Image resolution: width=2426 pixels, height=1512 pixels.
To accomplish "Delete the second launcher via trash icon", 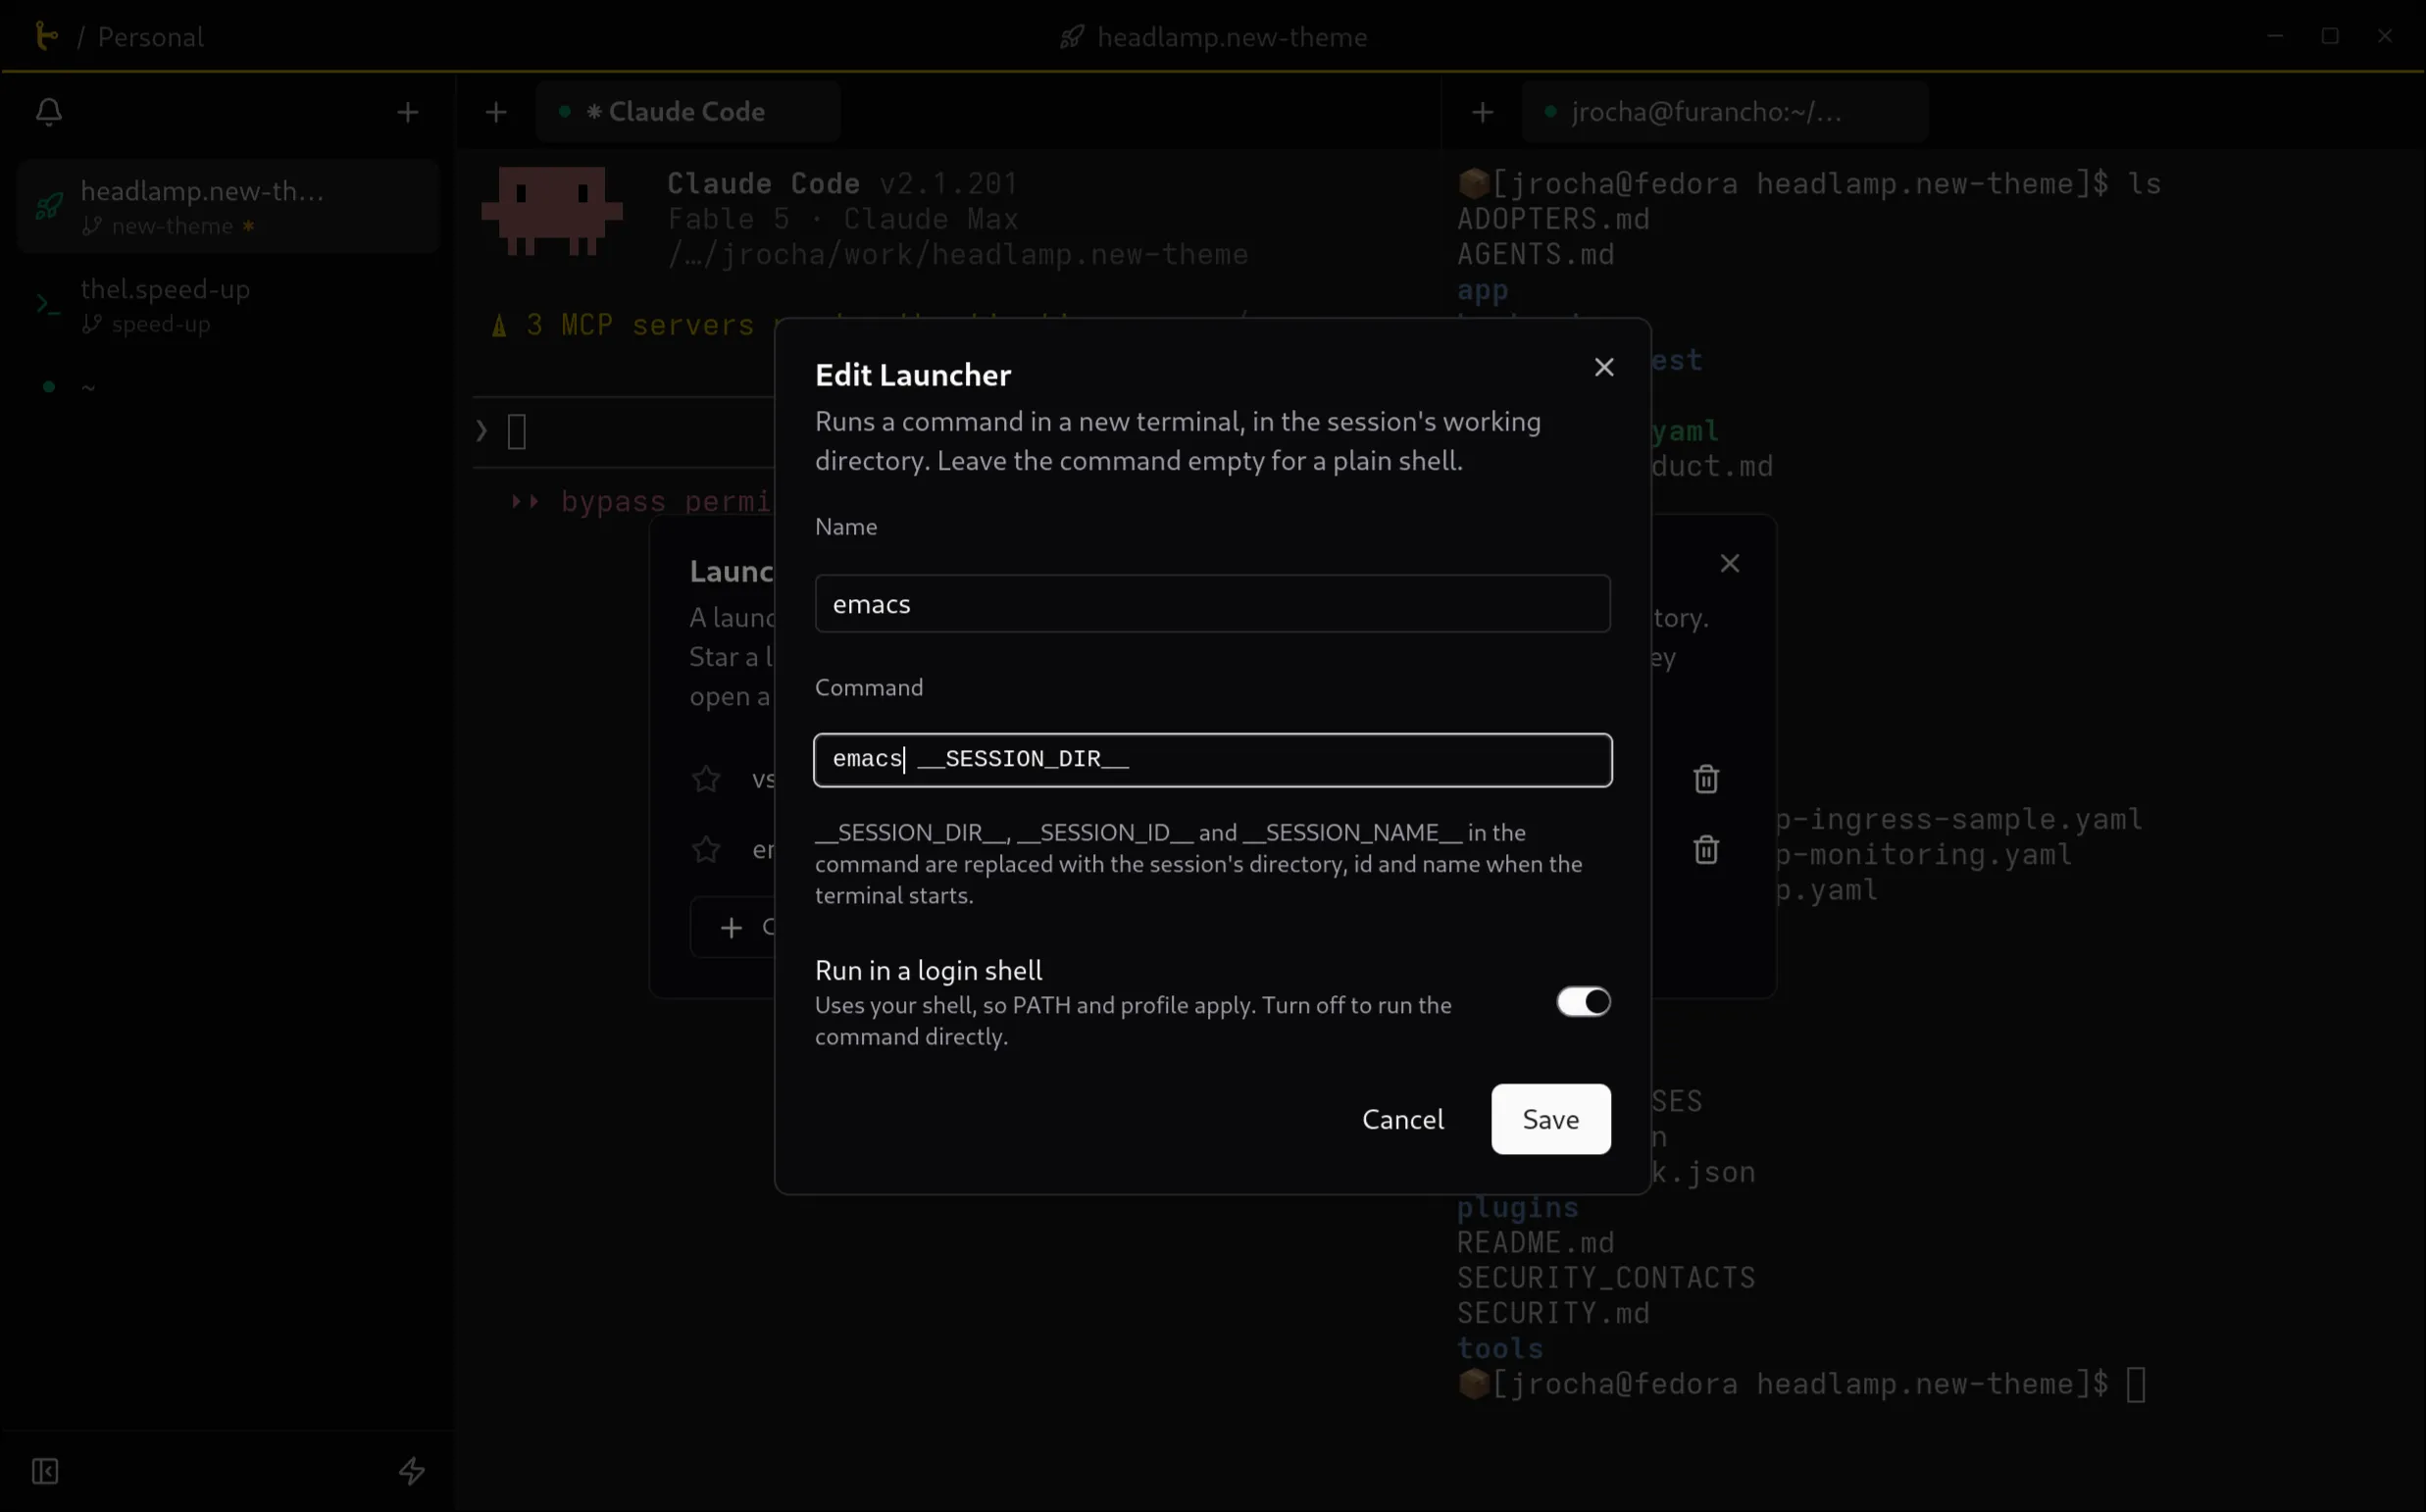I will click(1705, 850).
